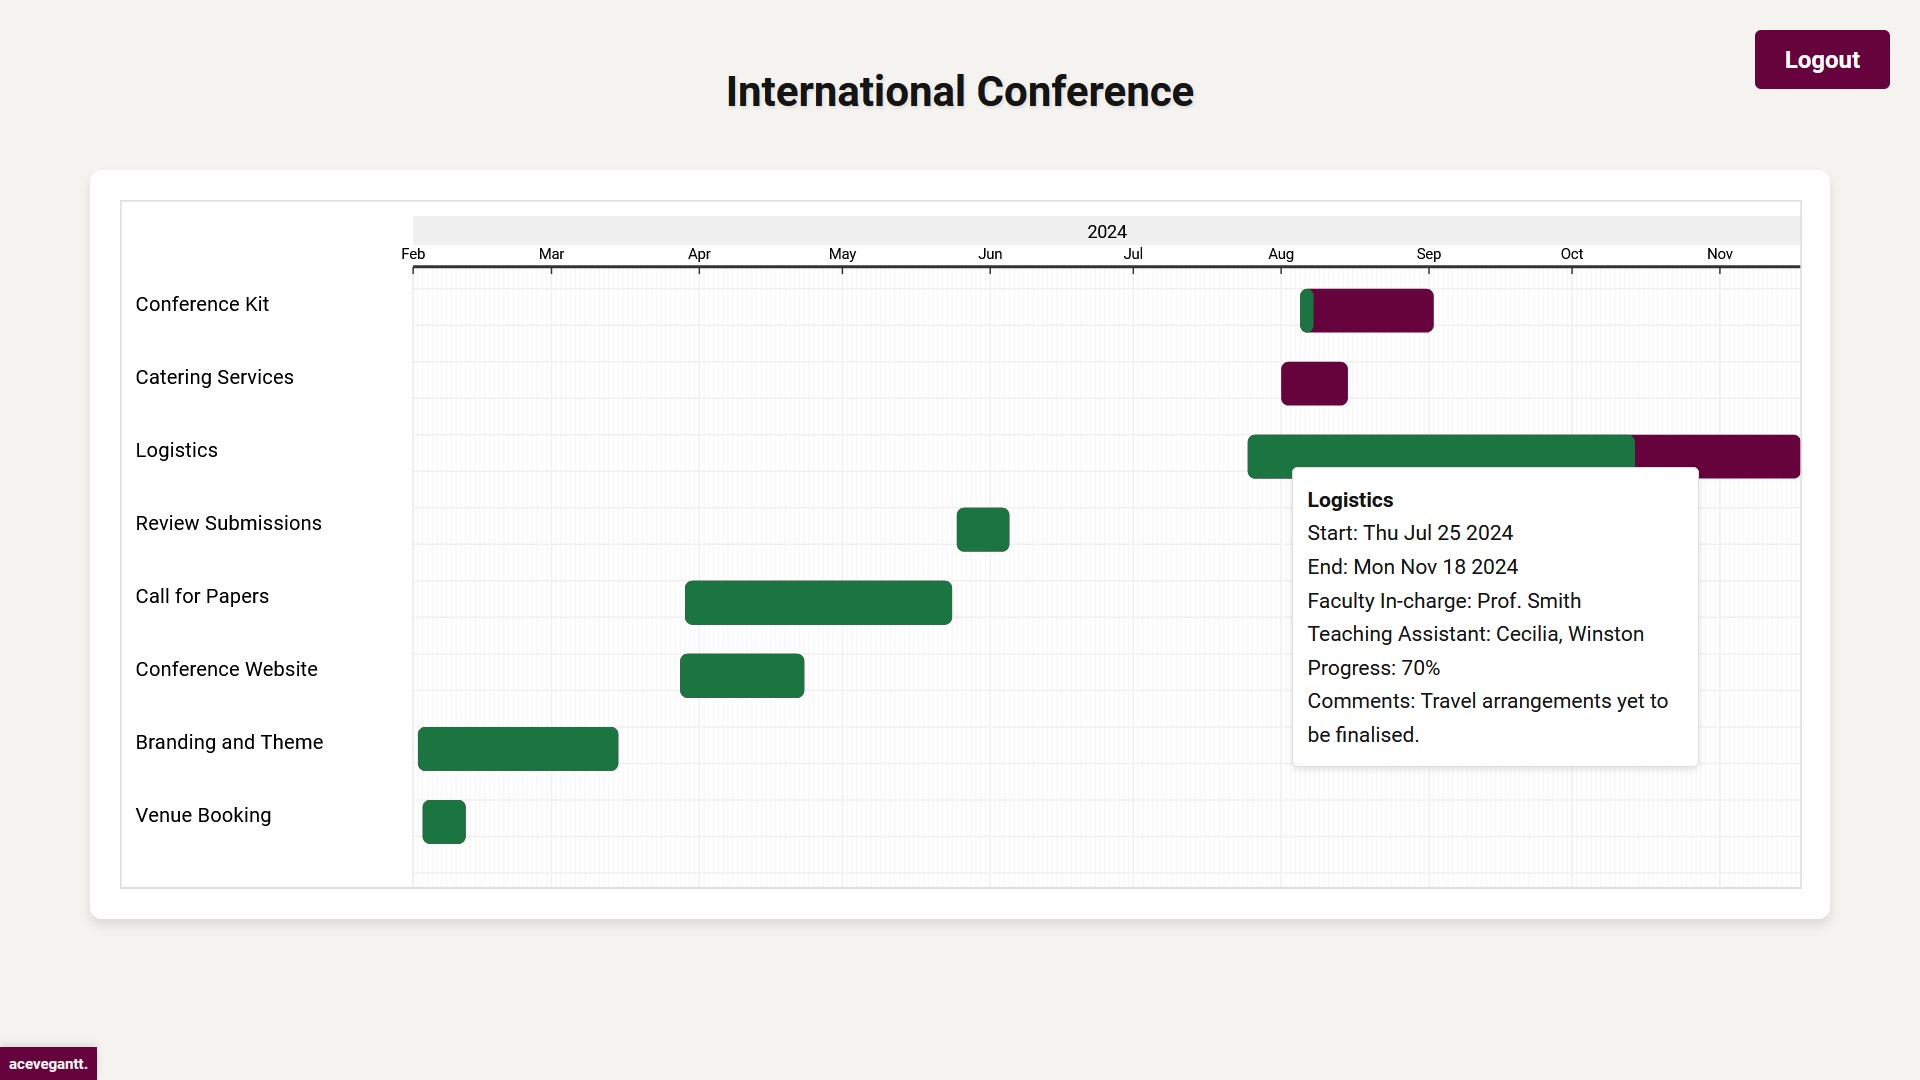Select the Catering Services task bar
Image resolution: width=1920 pixels, height=1080 pixels.
tap(1314, 384)
